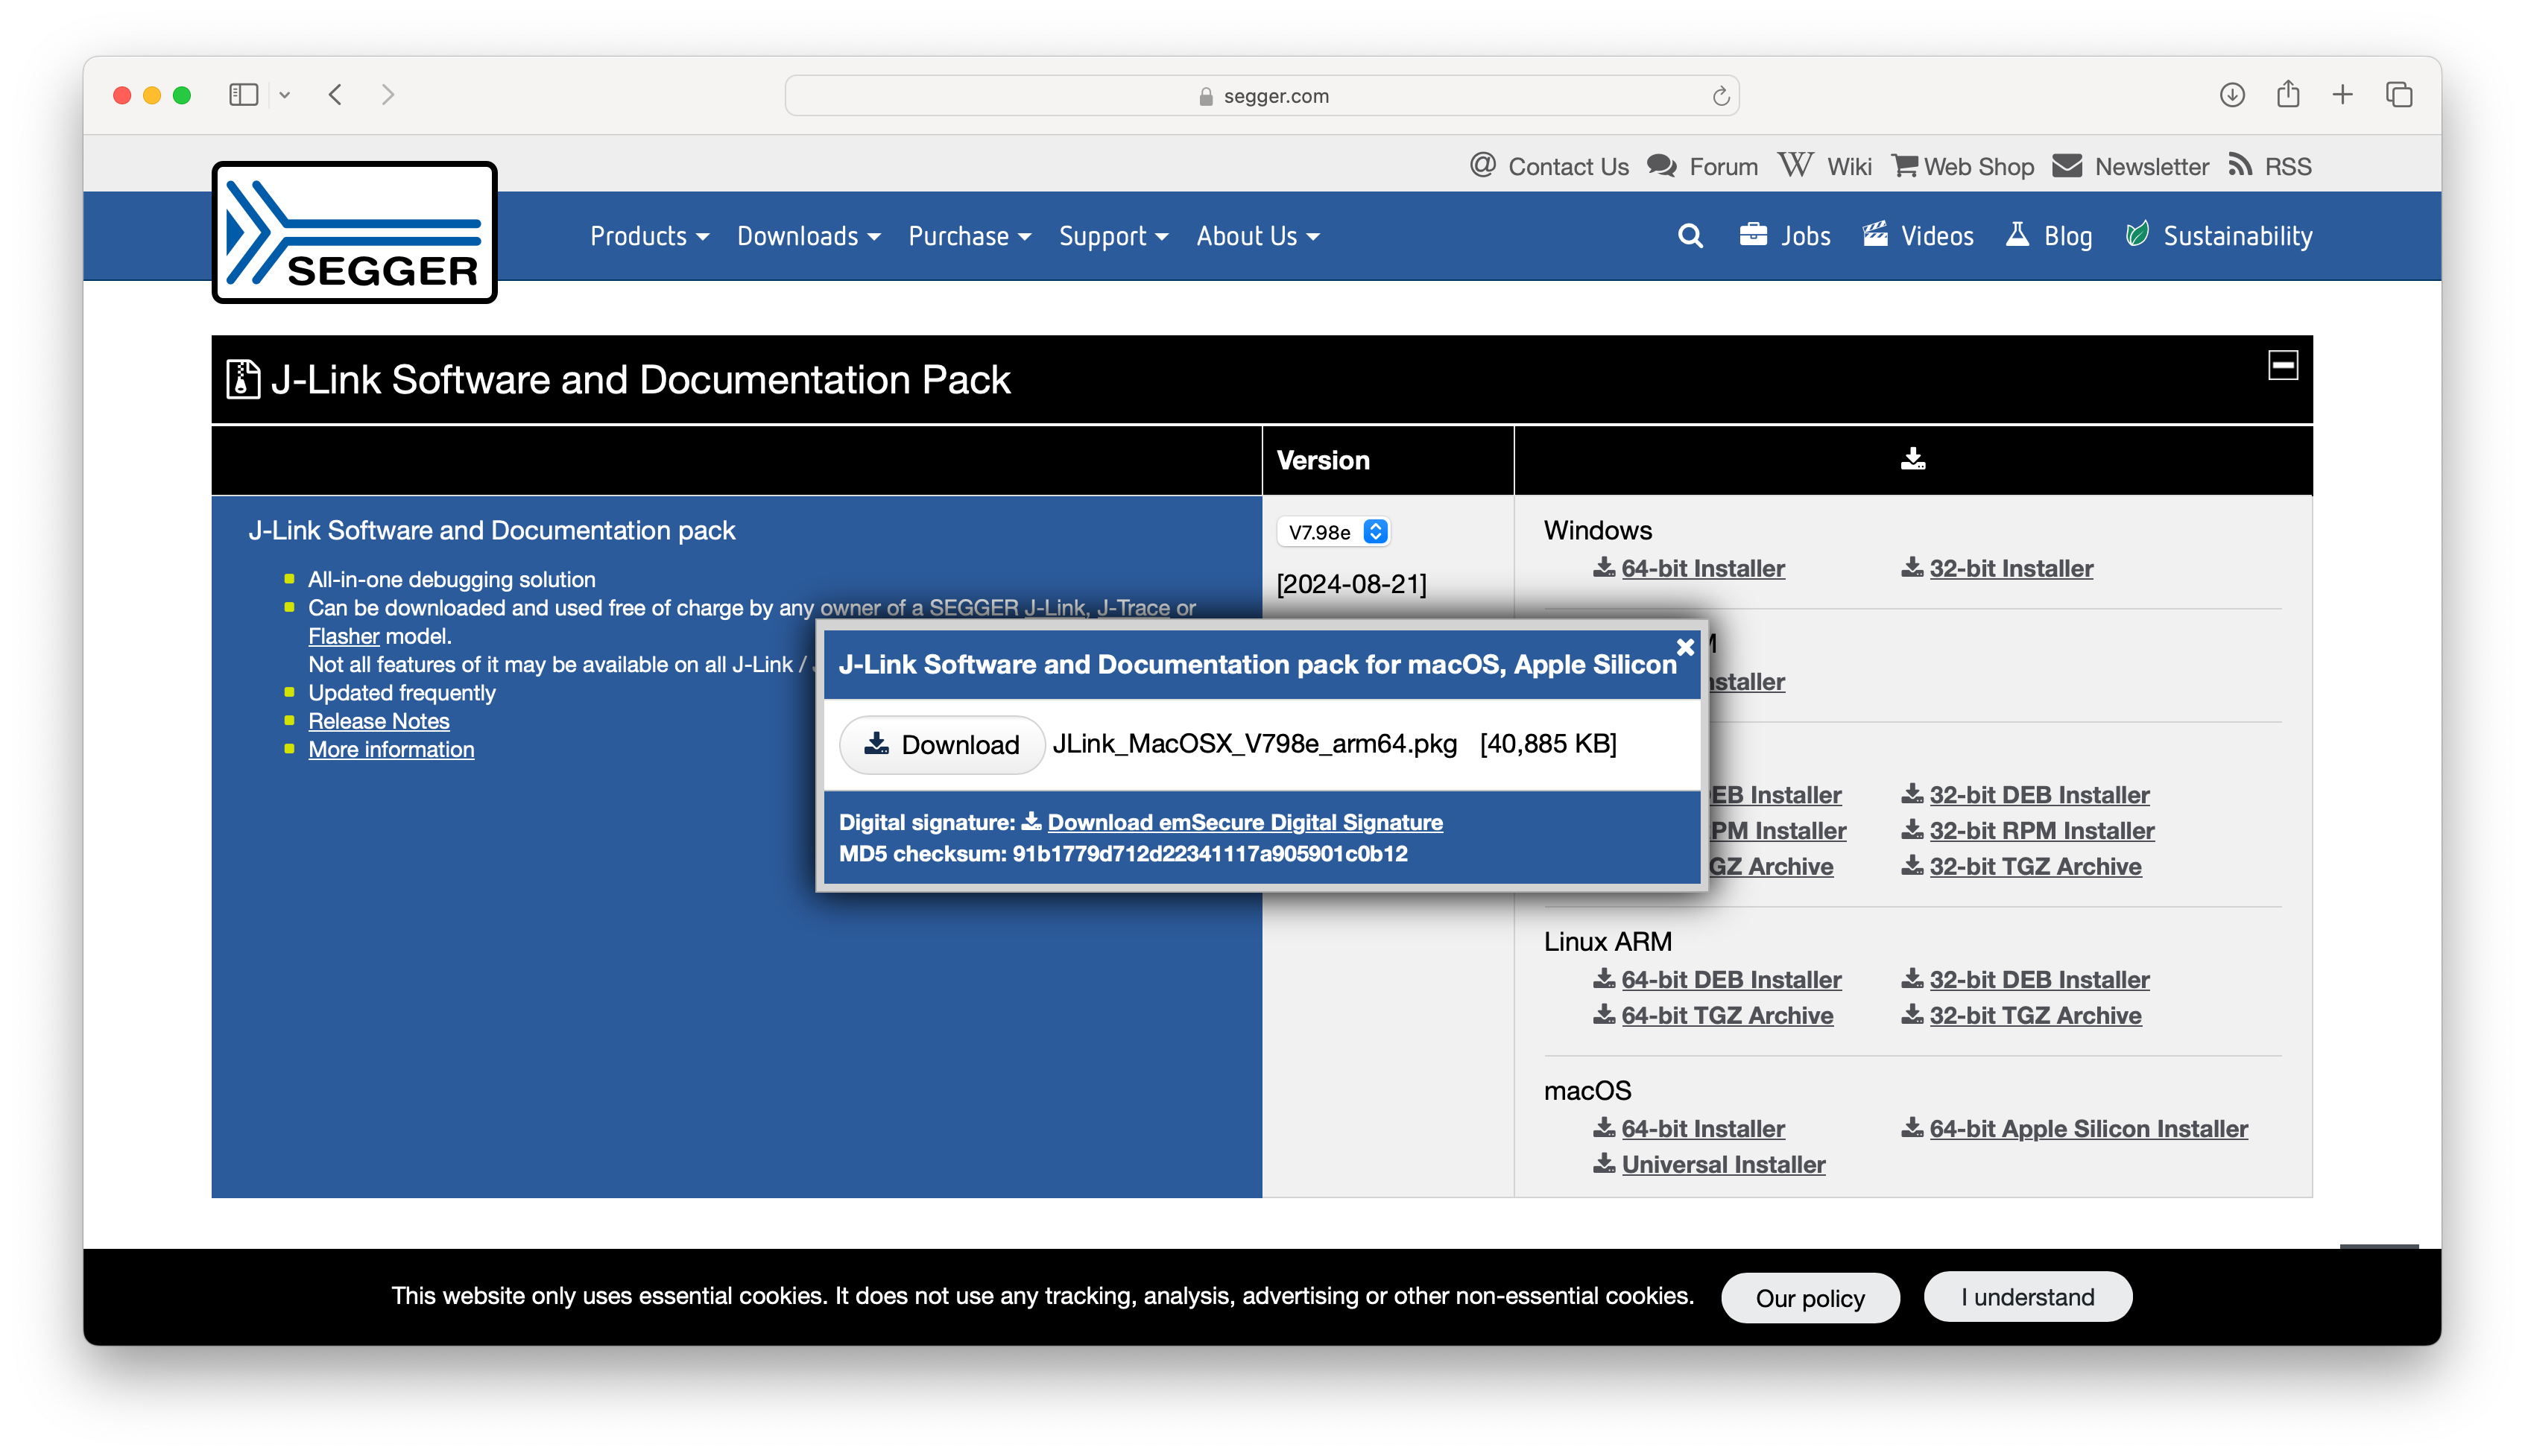The width and height of the screenshot is (2525, 1456).
Task: Reload the page with the refresh icon
Action: [x=1720, y=96]
